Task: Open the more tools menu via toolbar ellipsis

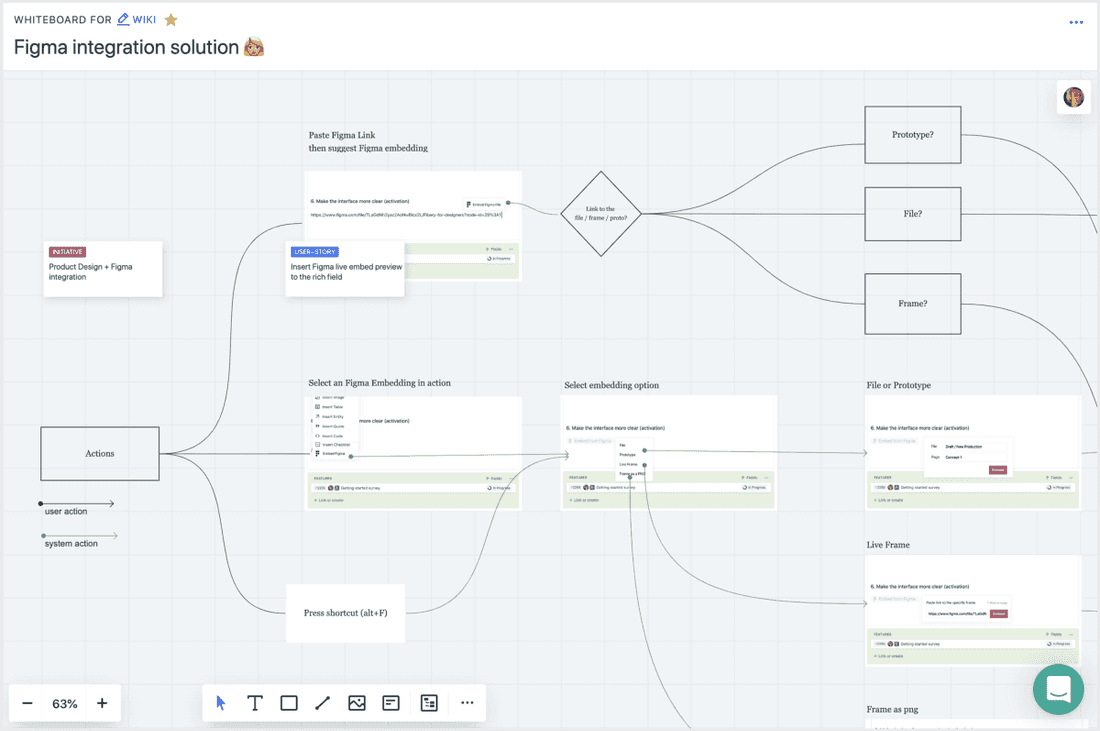Action: click(467, 703)
